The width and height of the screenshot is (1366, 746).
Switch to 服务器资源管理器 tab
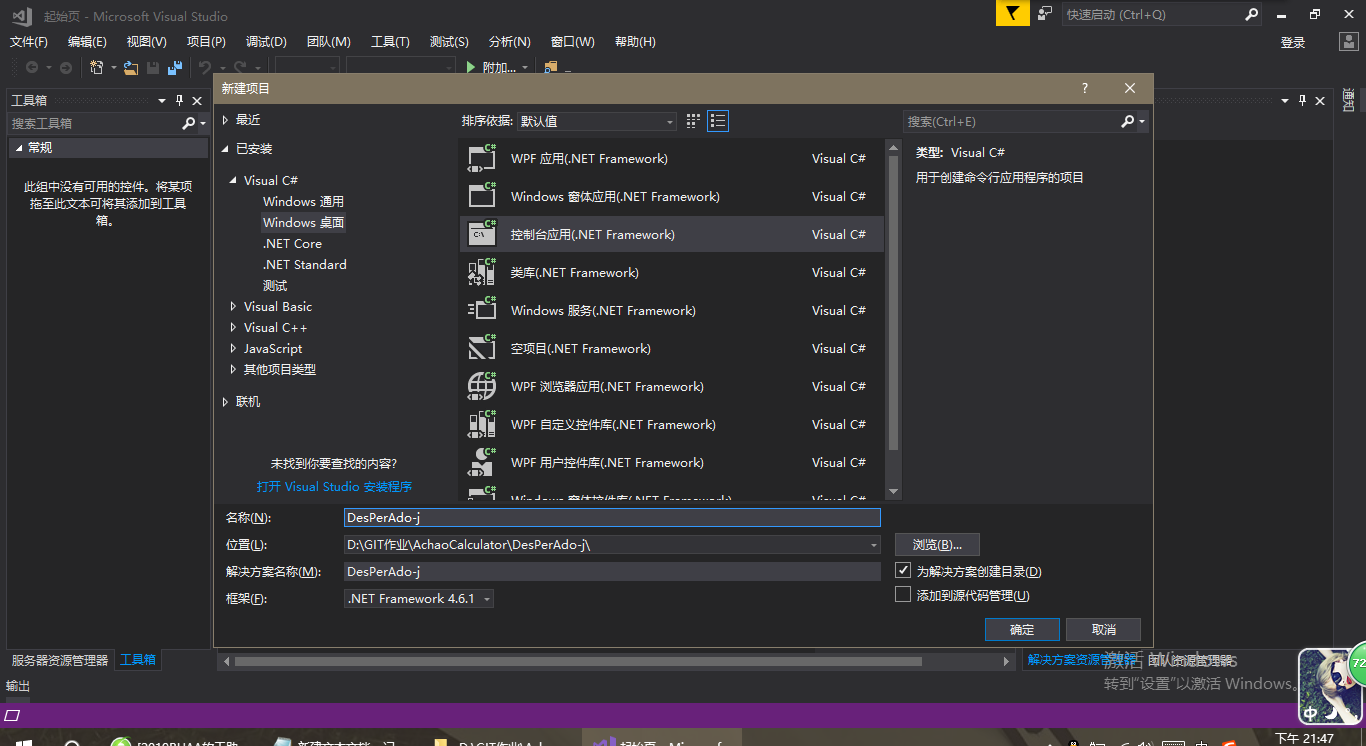coord(60,660)
